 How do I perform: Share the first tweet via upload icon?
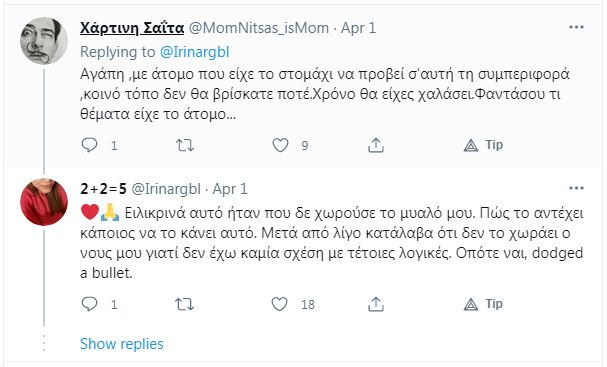[376, 145]
